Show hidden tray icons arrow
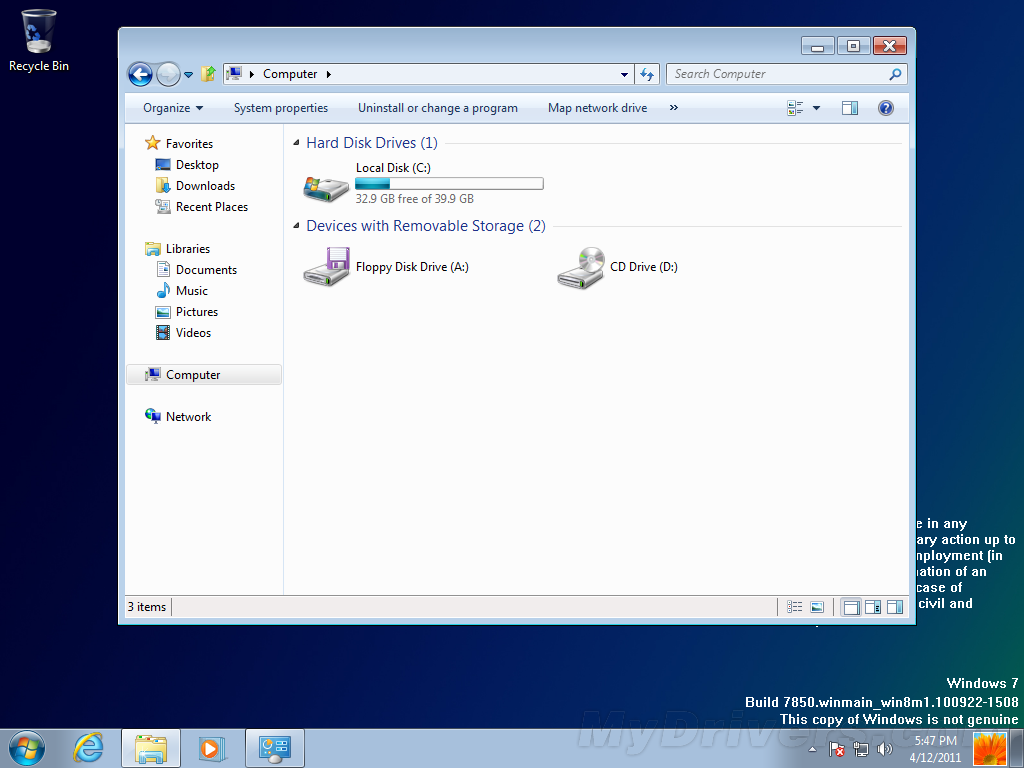 (812, 749)
